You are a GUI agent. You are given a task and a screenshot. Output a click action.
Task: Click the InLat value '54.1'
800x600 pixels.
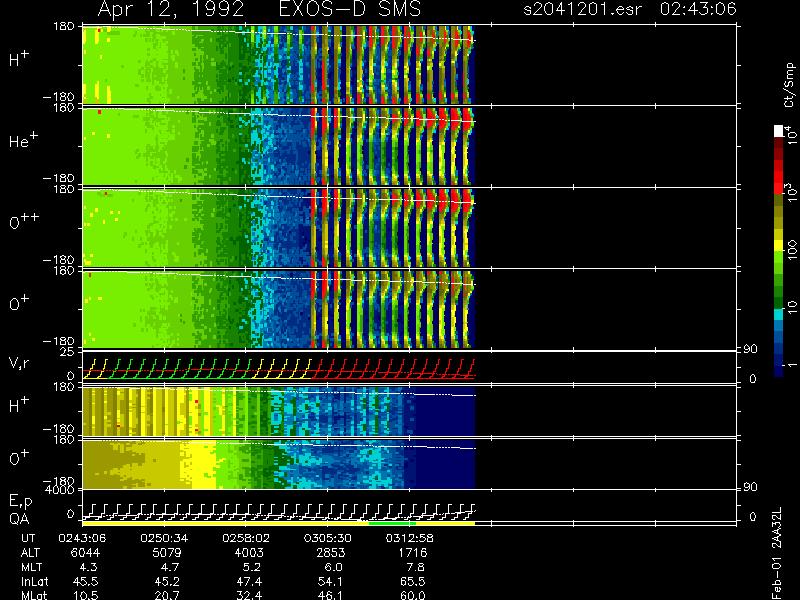coord(331,581)
